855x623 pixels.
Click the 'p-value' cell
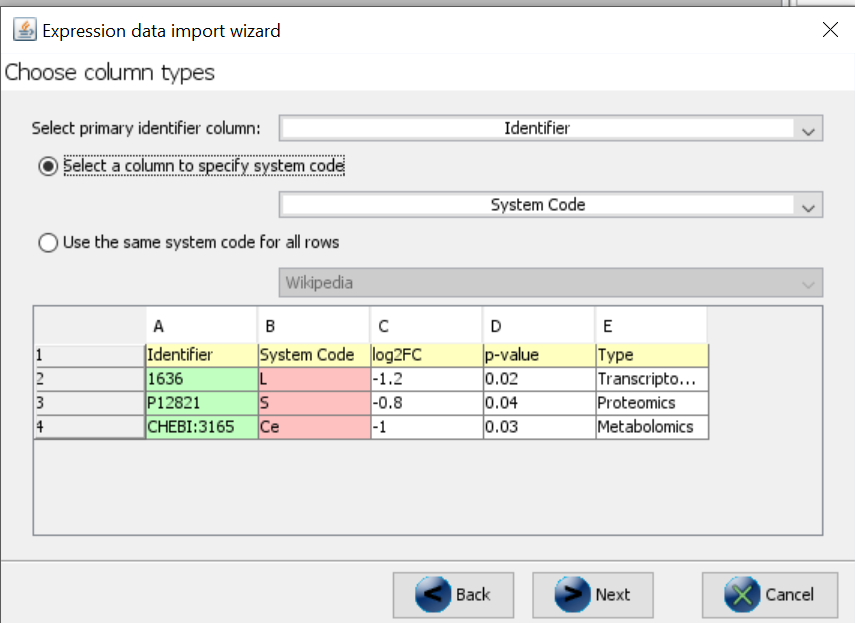[x=539, y=355]
